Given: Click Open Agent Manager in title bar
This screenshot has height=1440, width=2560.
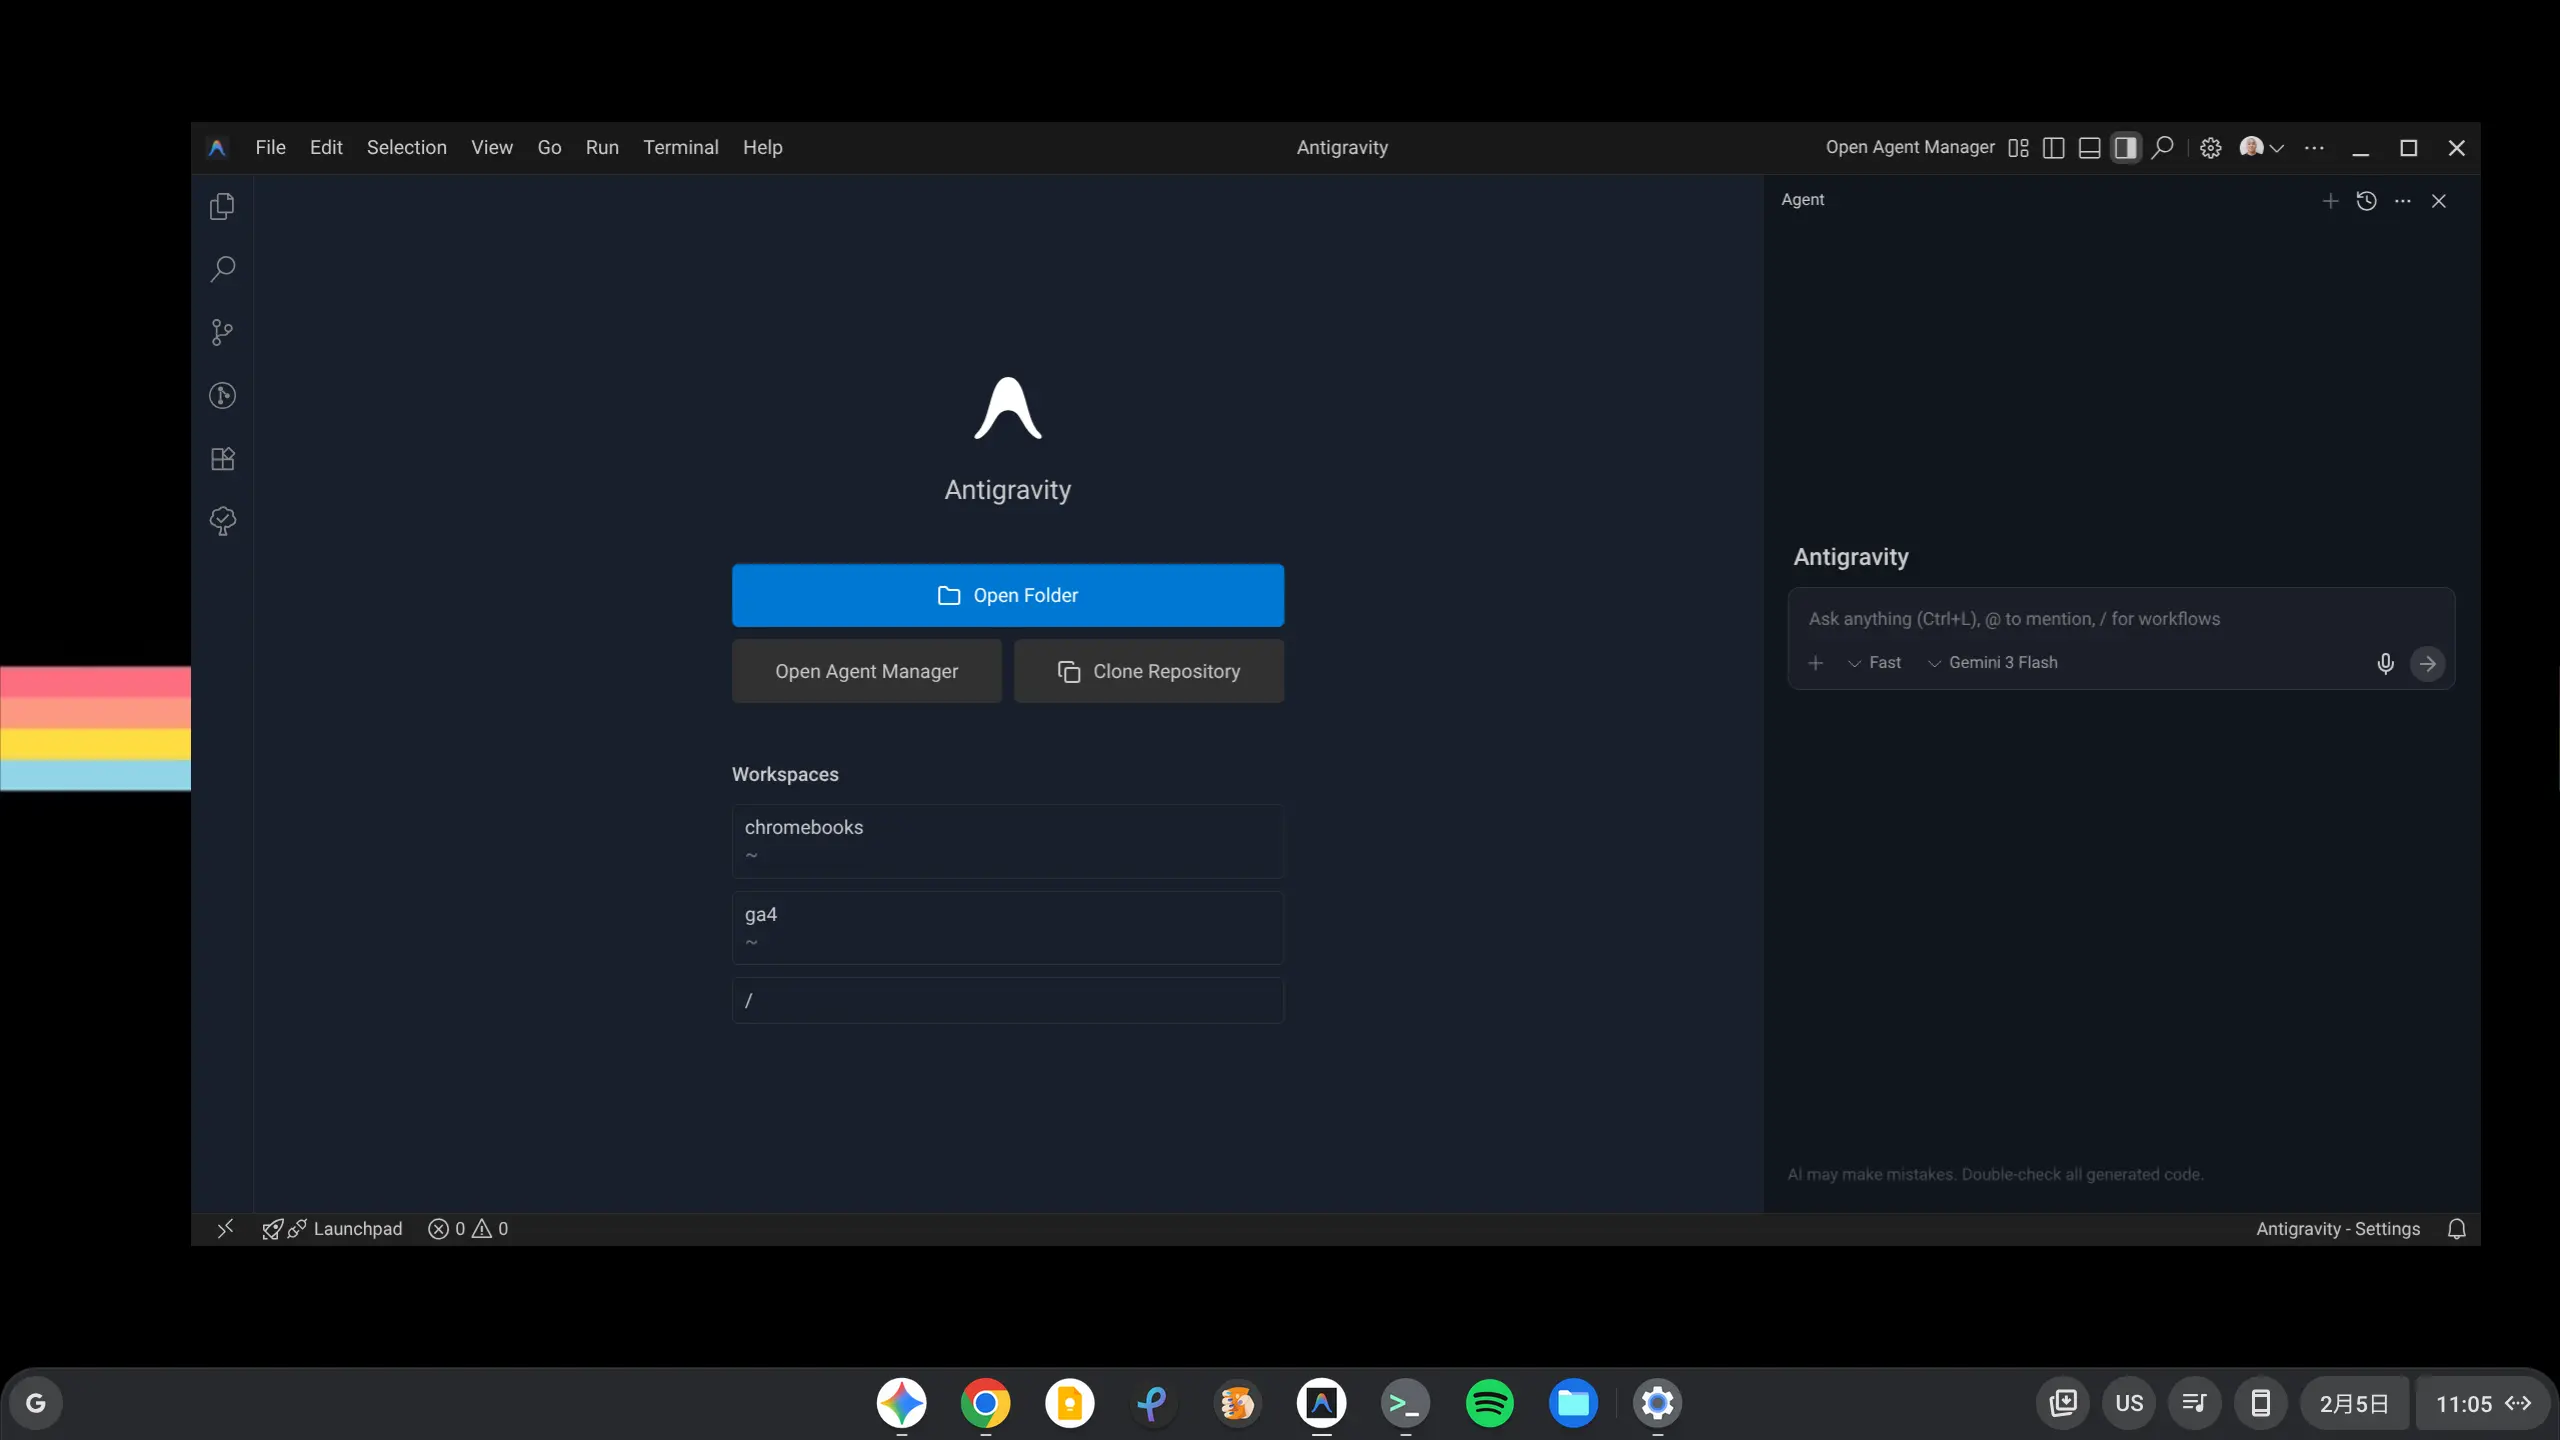Looking at the screenshot, I should 1909,148.
